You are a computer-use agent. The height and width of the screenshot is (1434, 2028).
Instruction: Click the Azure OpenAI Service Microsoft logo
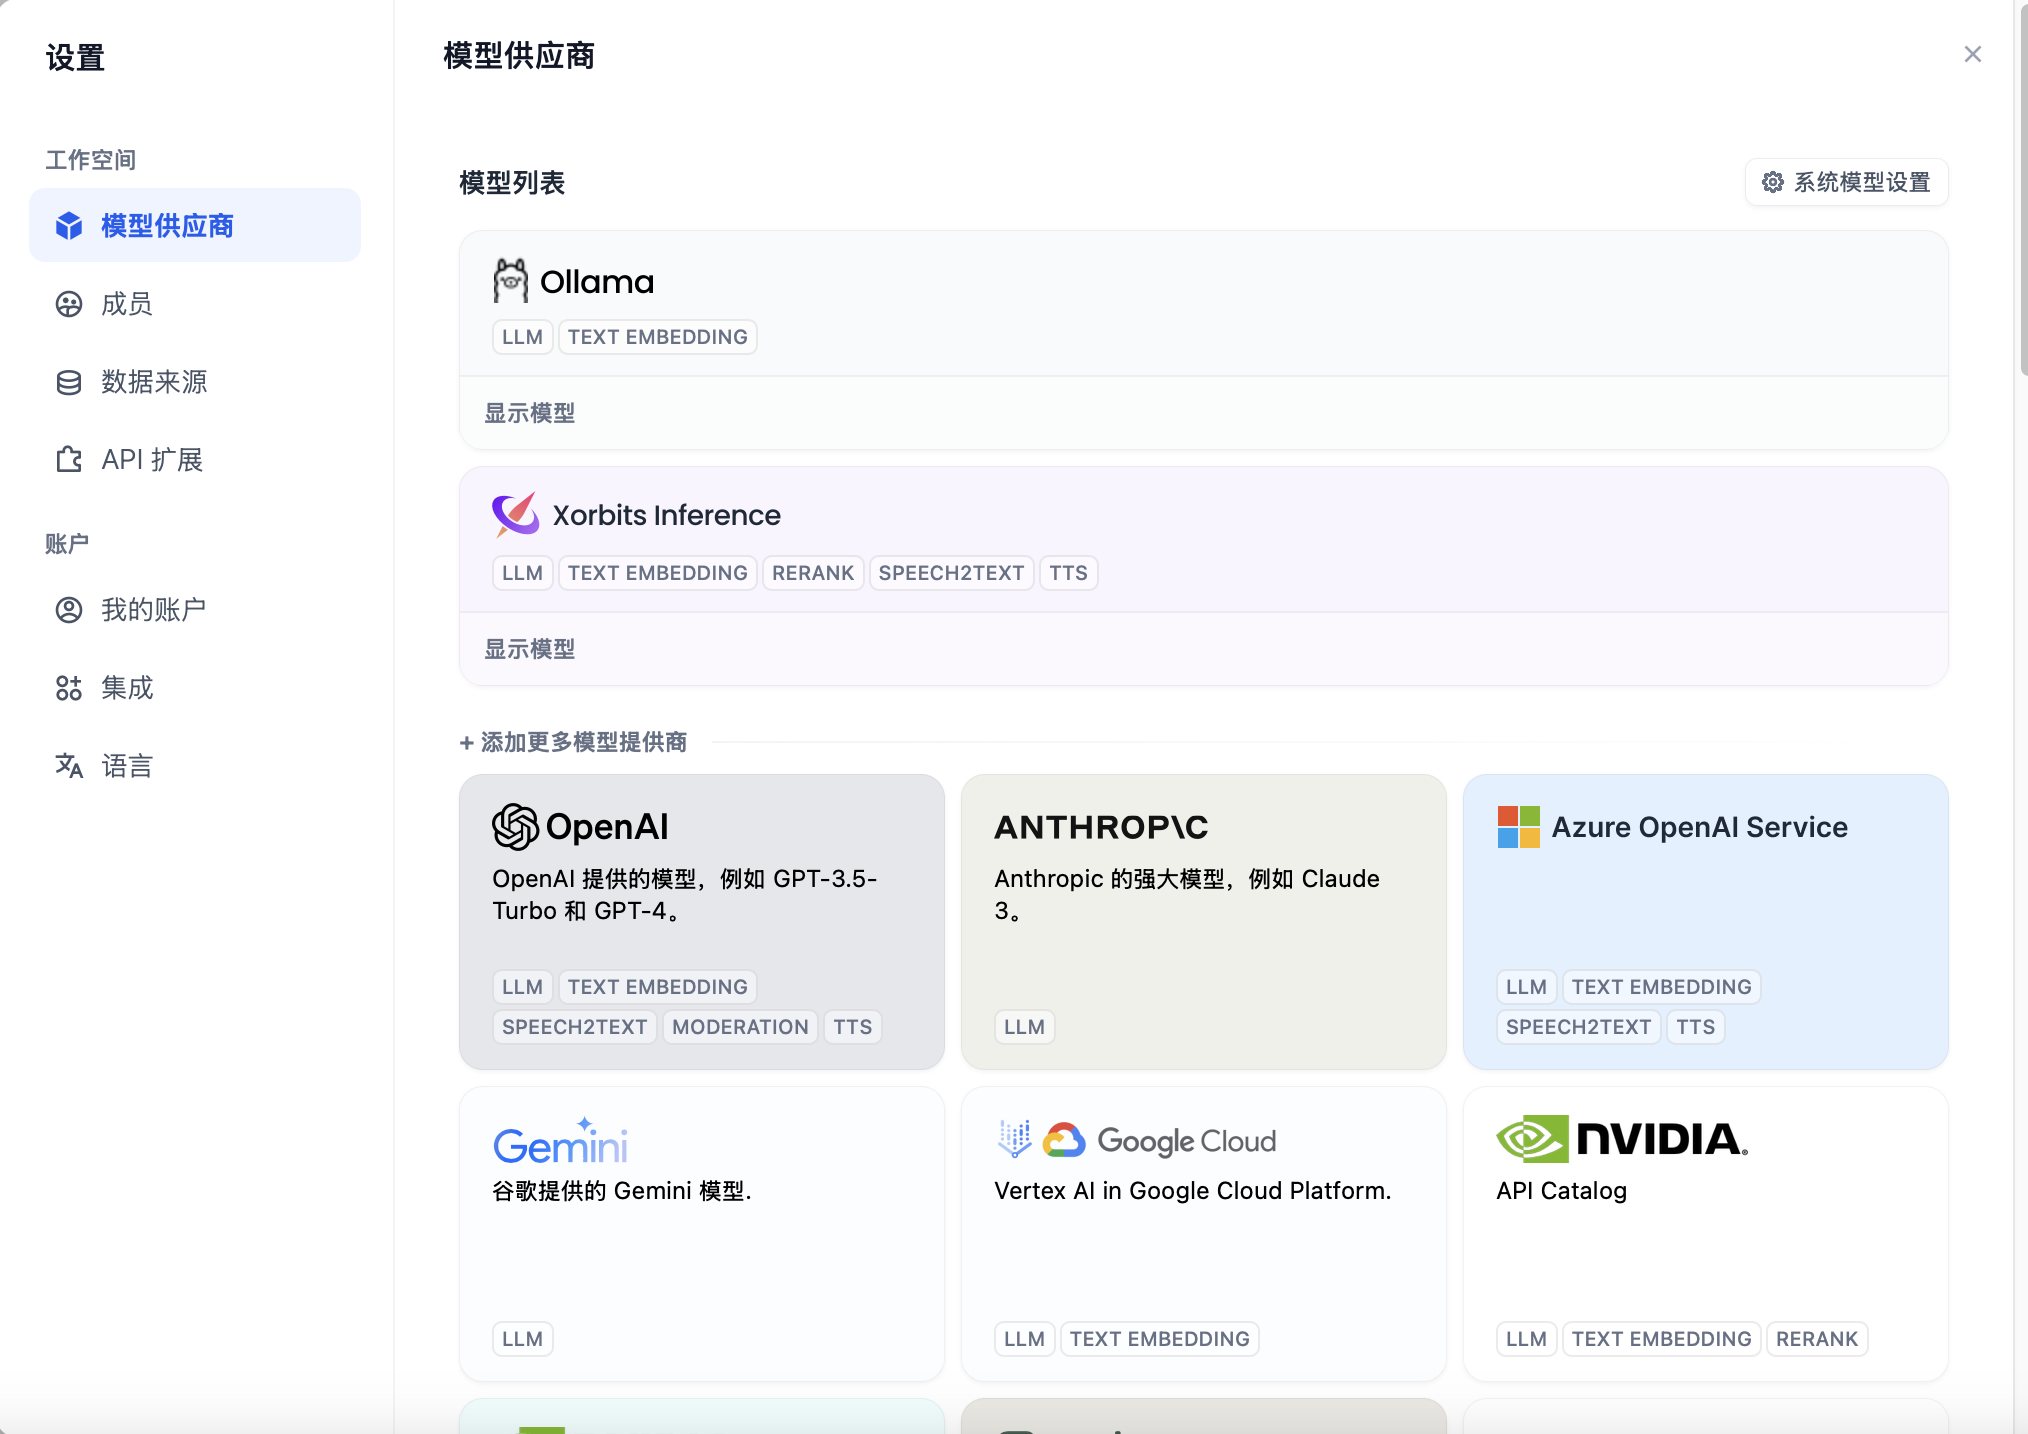coord(1518,827)
